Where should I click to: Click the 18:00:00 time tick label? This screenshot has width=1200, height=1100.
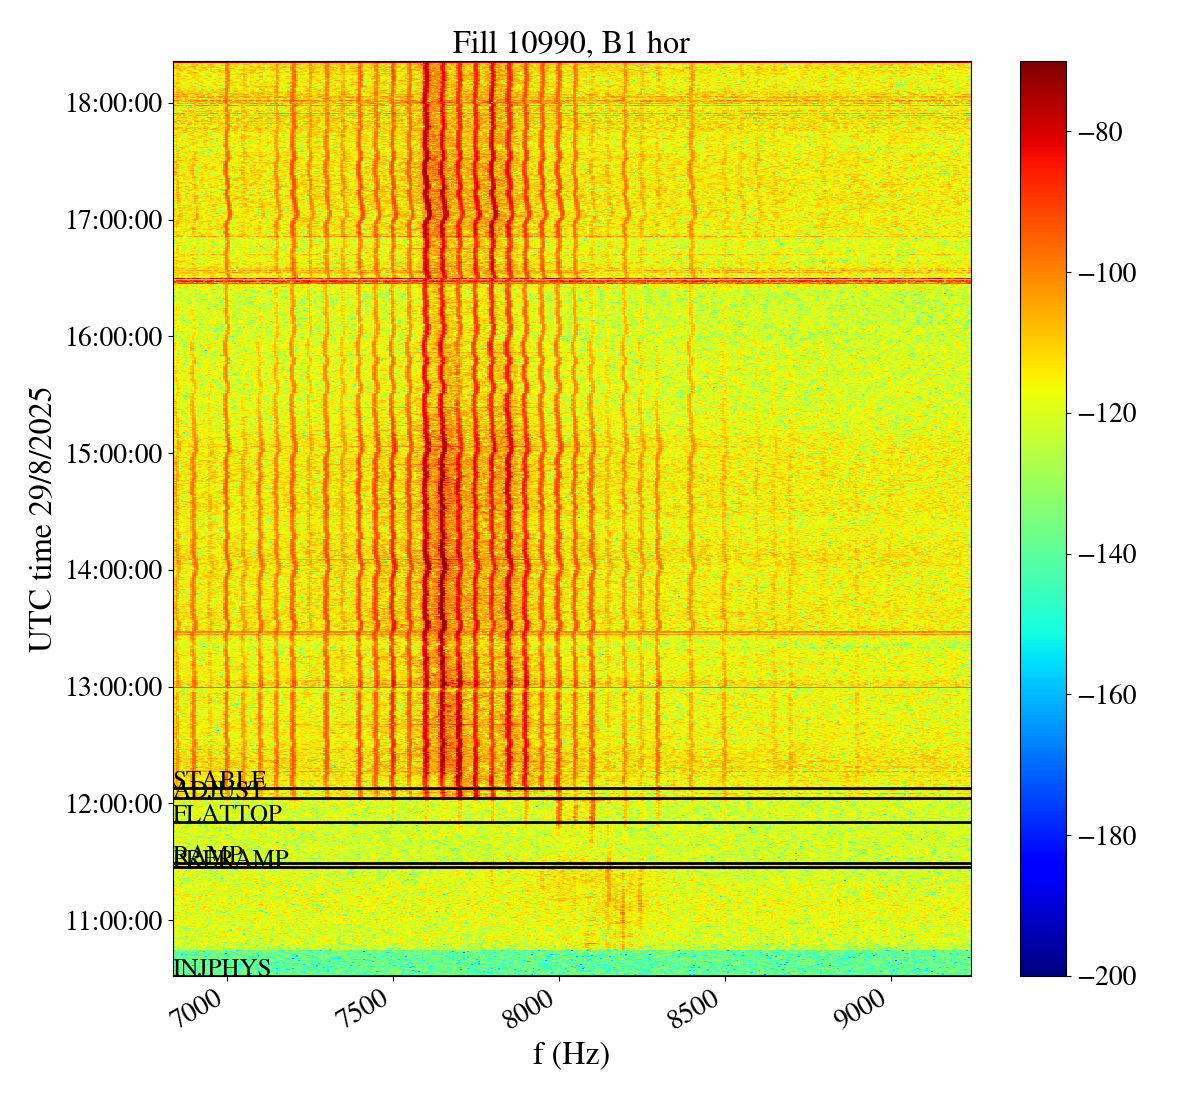[113, 103]
